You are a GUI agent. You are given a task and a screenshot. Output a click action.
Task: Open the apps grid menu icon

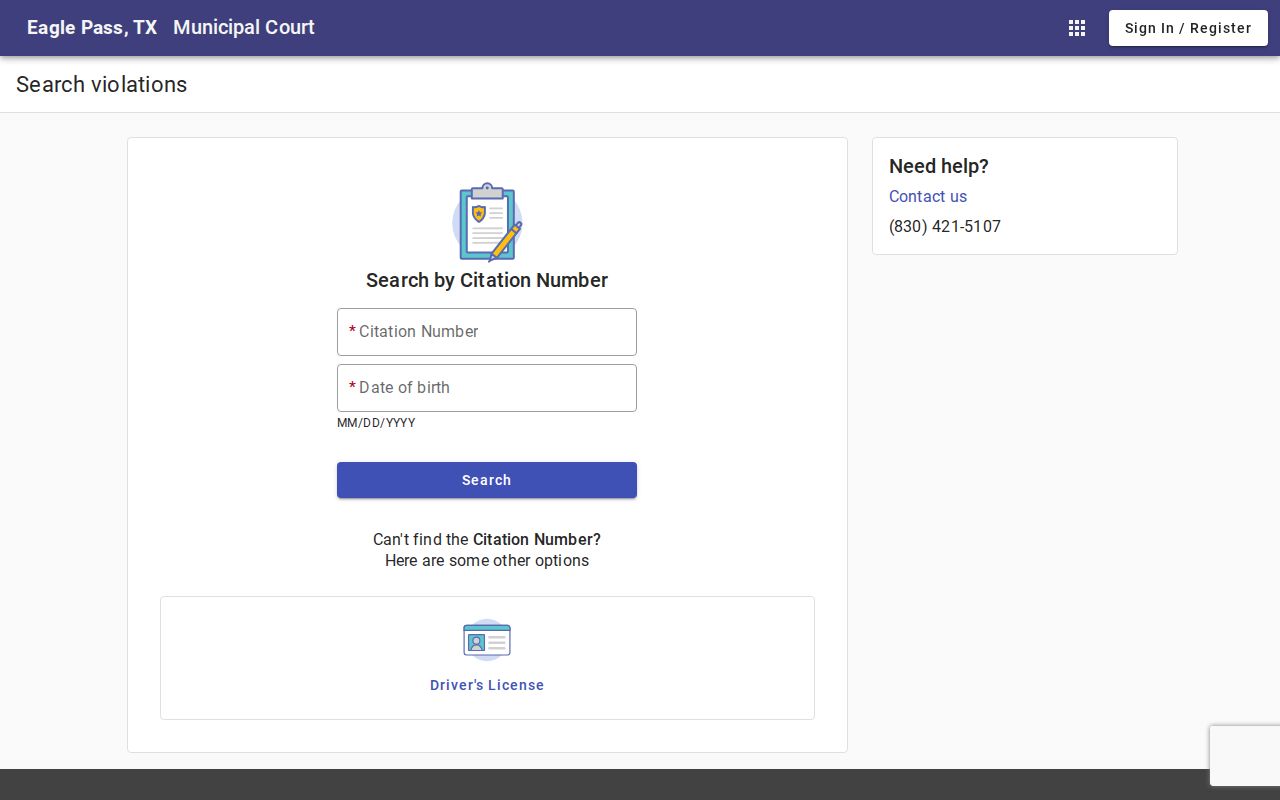tap(1077, 28)
